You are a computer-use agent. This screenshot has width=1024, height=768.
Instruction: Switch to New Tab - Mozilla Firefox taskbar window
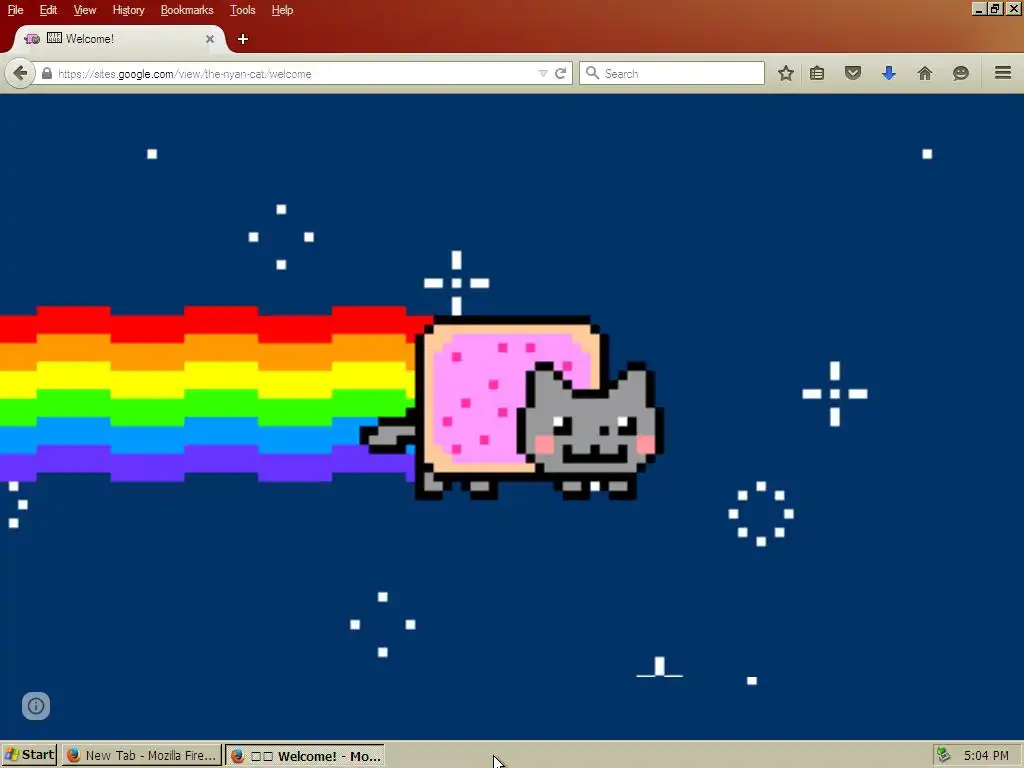point(142,756)
